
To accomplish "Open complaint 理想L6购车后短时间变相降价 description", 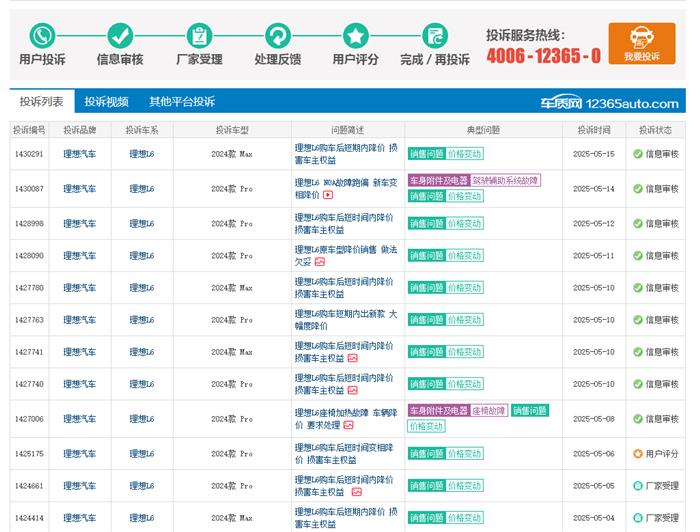I will [x=344, y=454].
